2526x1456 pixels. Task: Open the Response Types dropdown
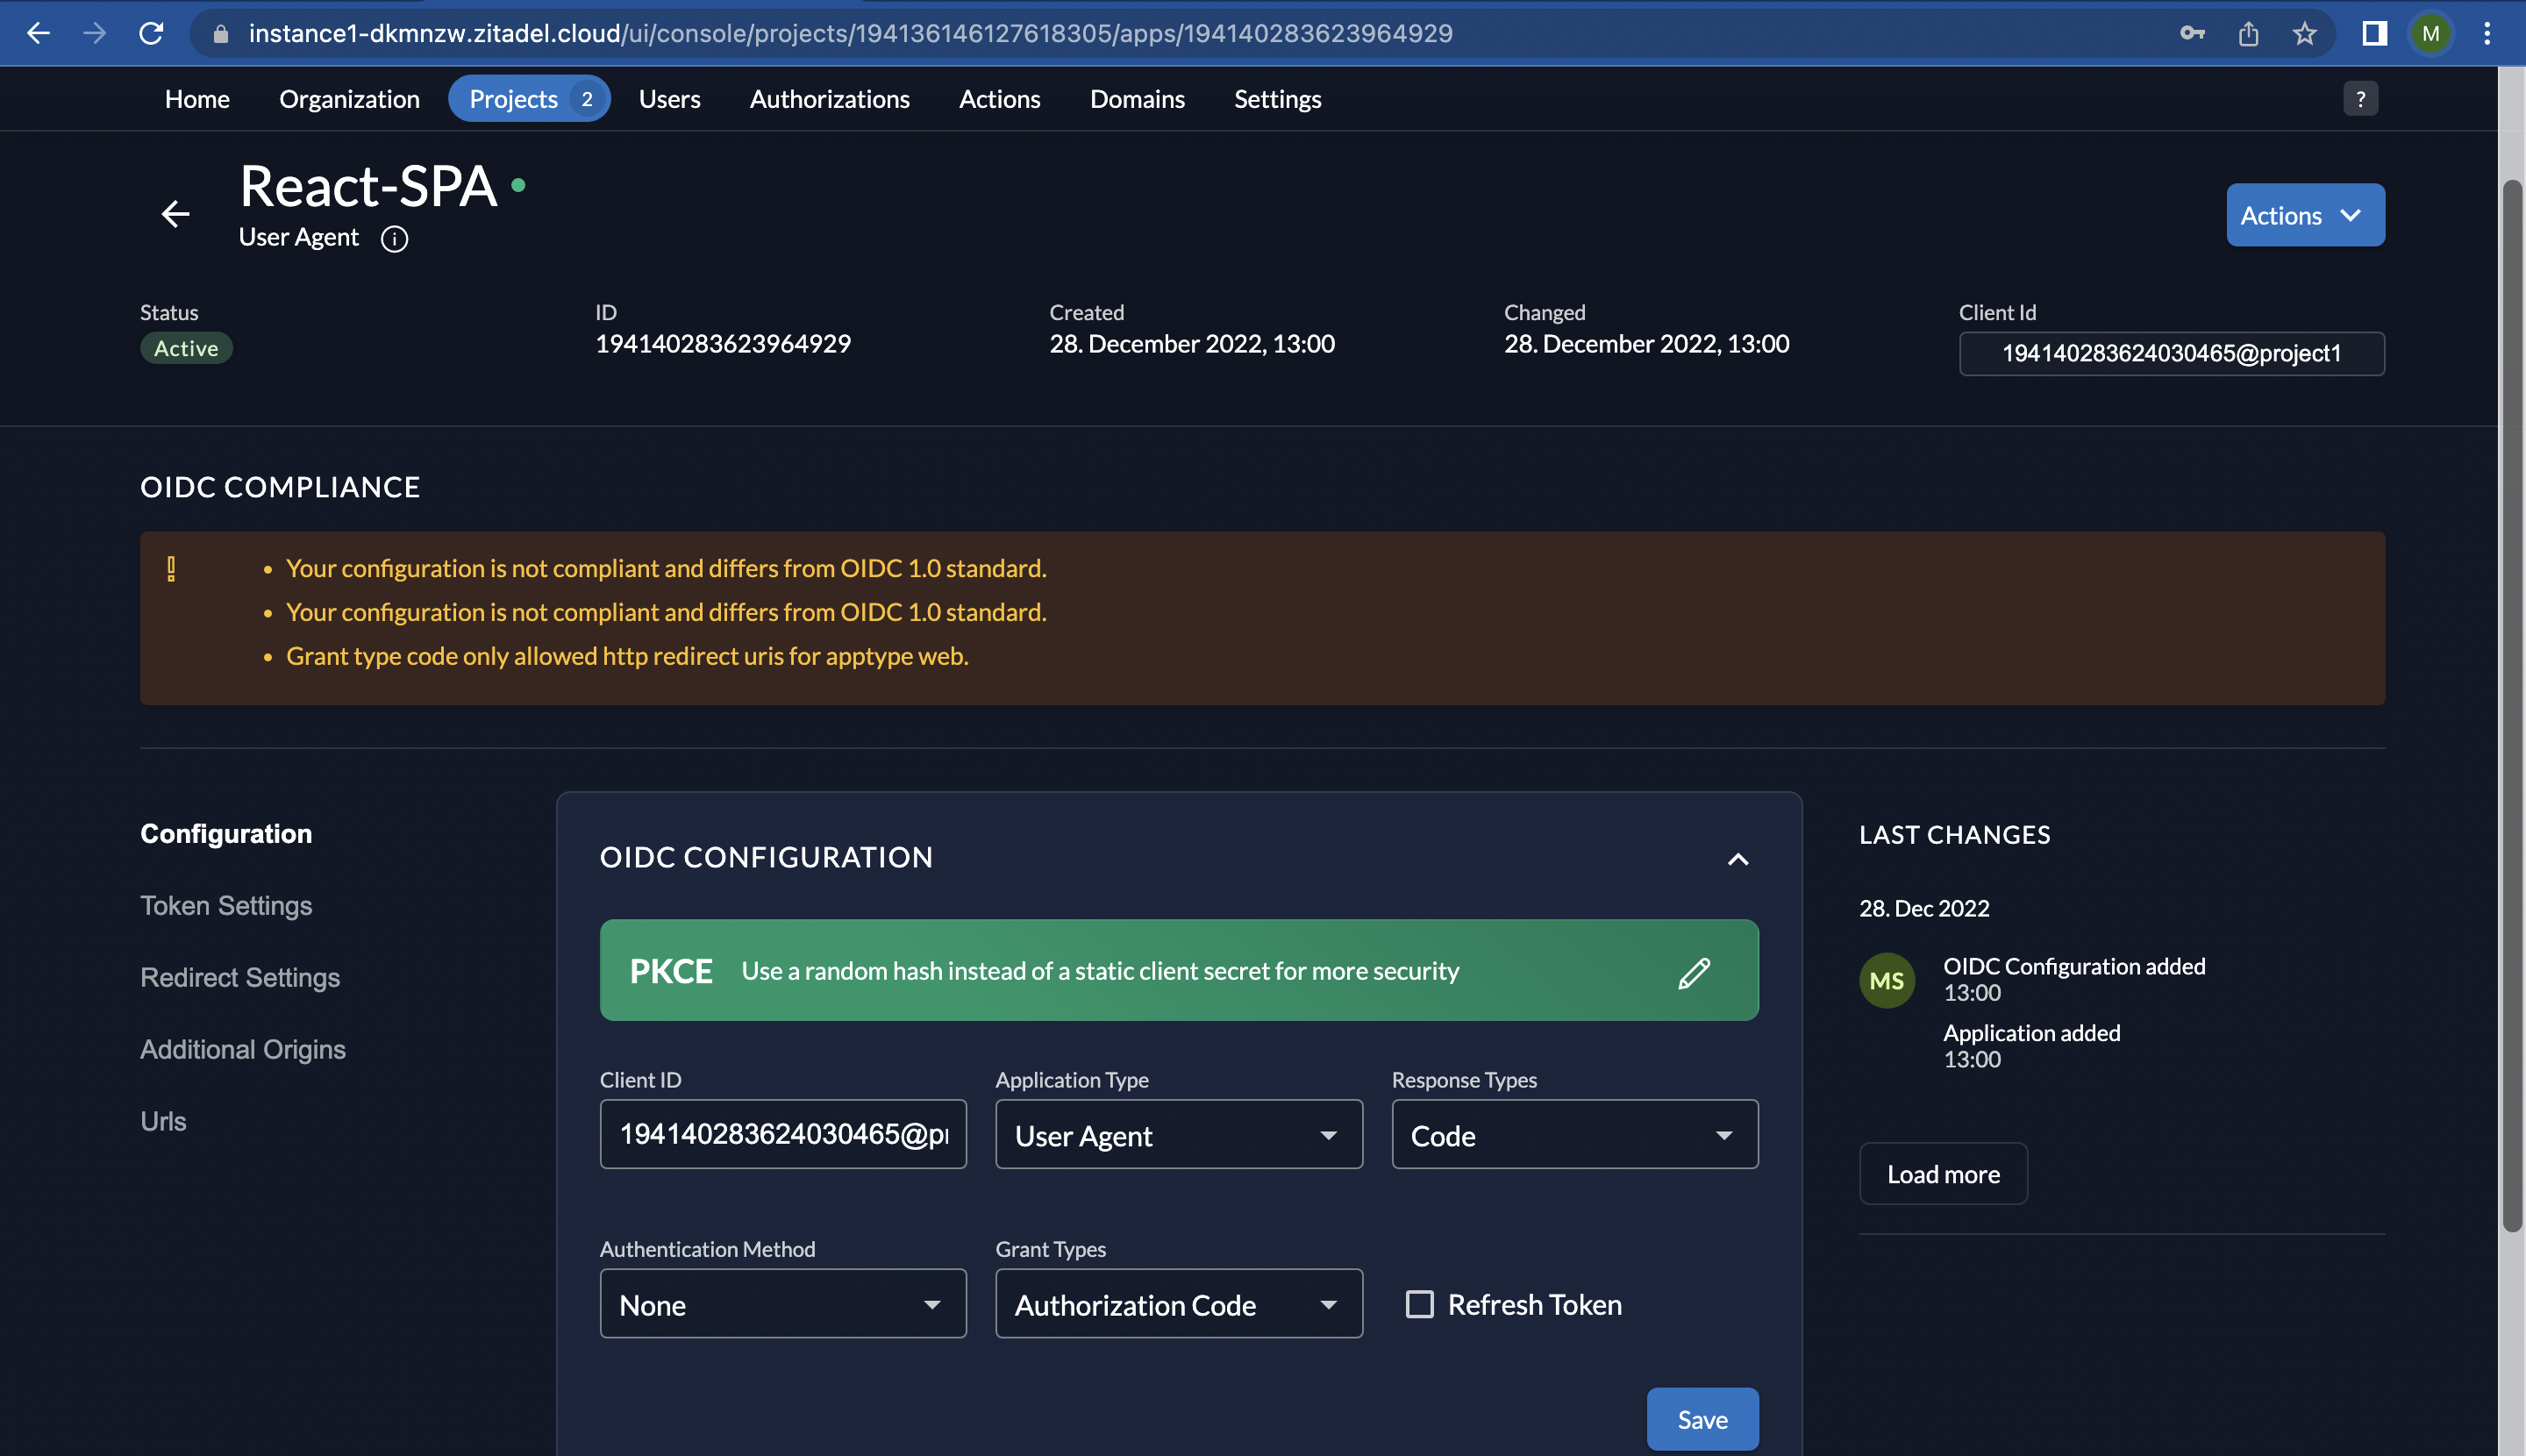click(1574, 1135)
